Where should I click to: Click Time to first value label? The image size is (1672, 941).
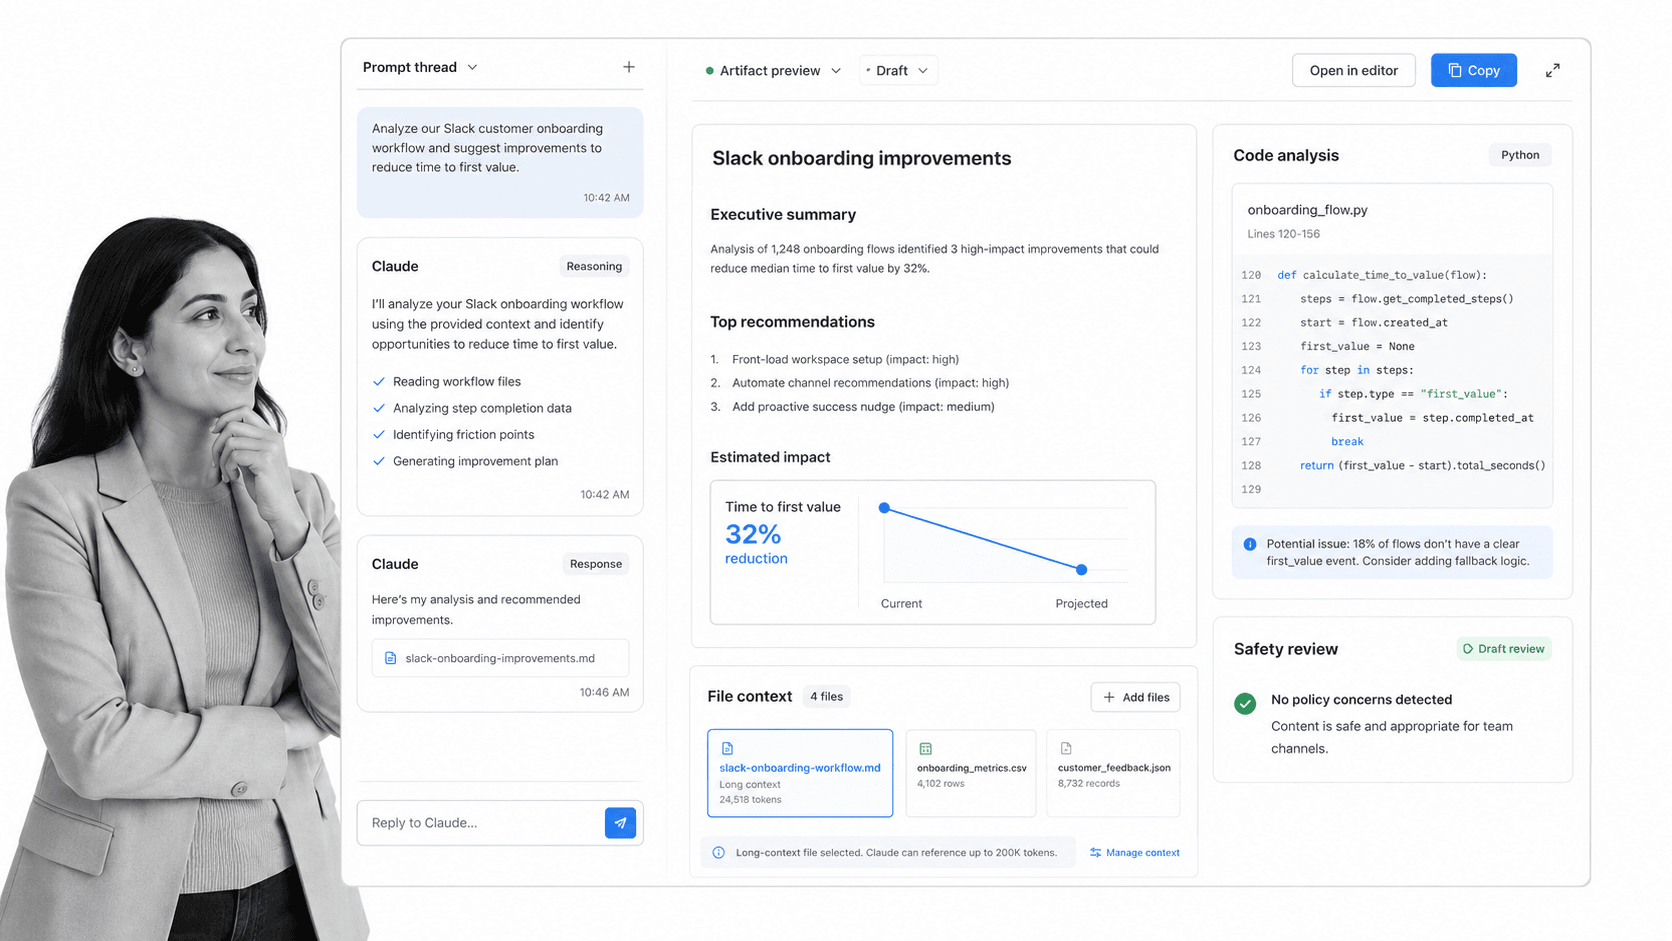point(783,507)
